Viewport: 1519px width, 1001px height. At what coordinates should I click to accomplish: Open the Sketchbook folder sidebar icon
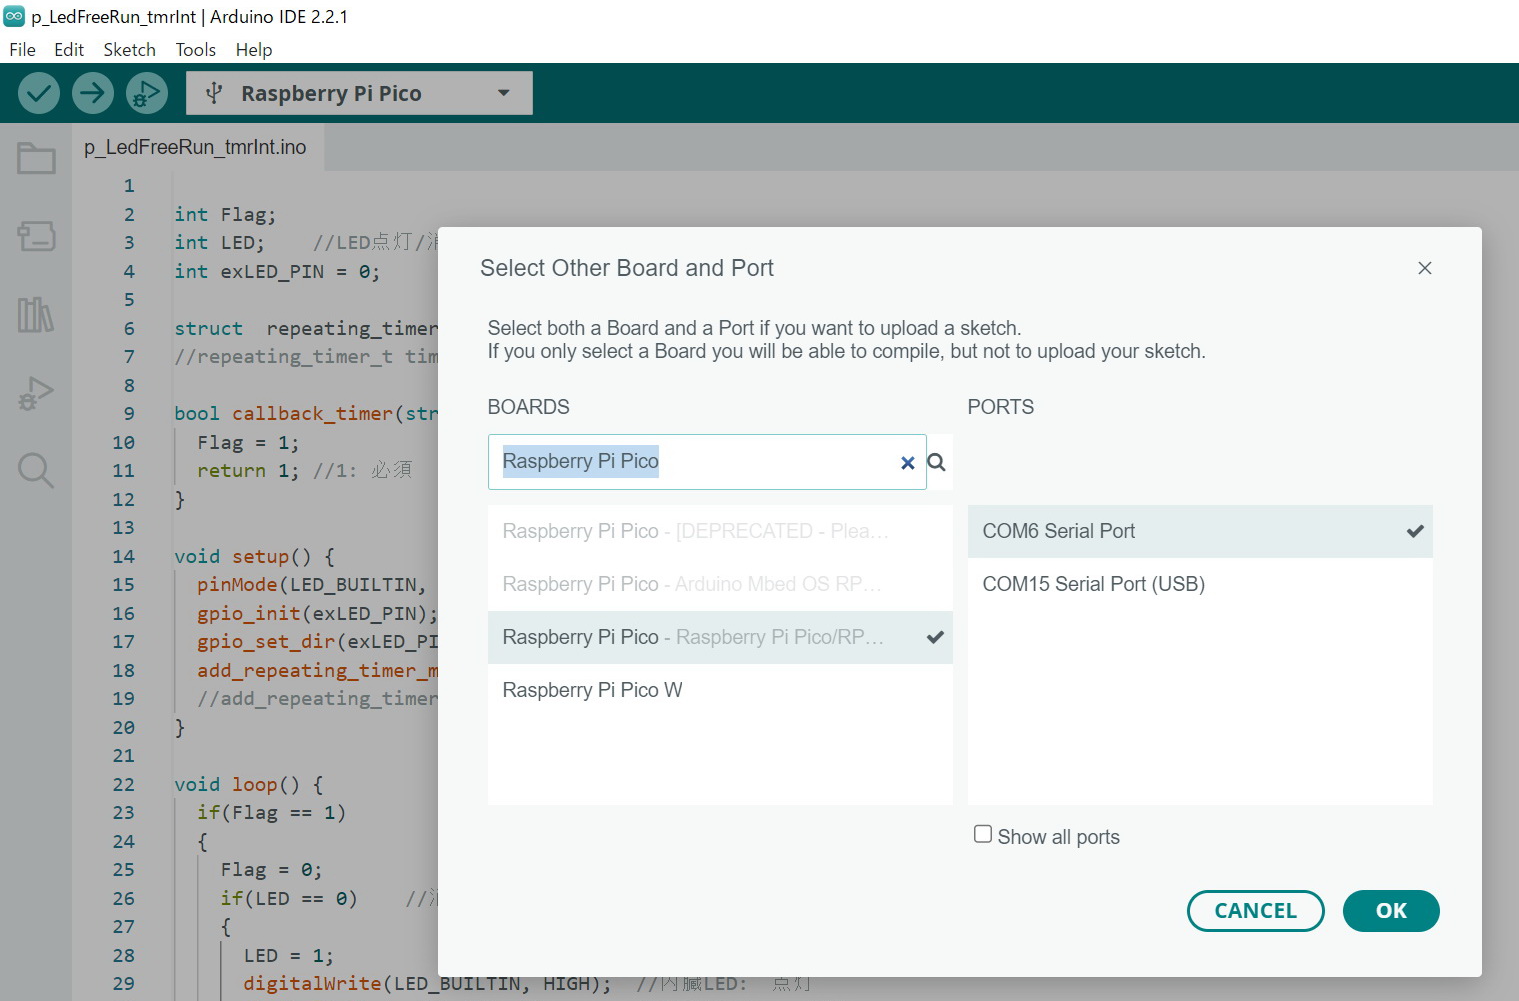tap(36, 158)
